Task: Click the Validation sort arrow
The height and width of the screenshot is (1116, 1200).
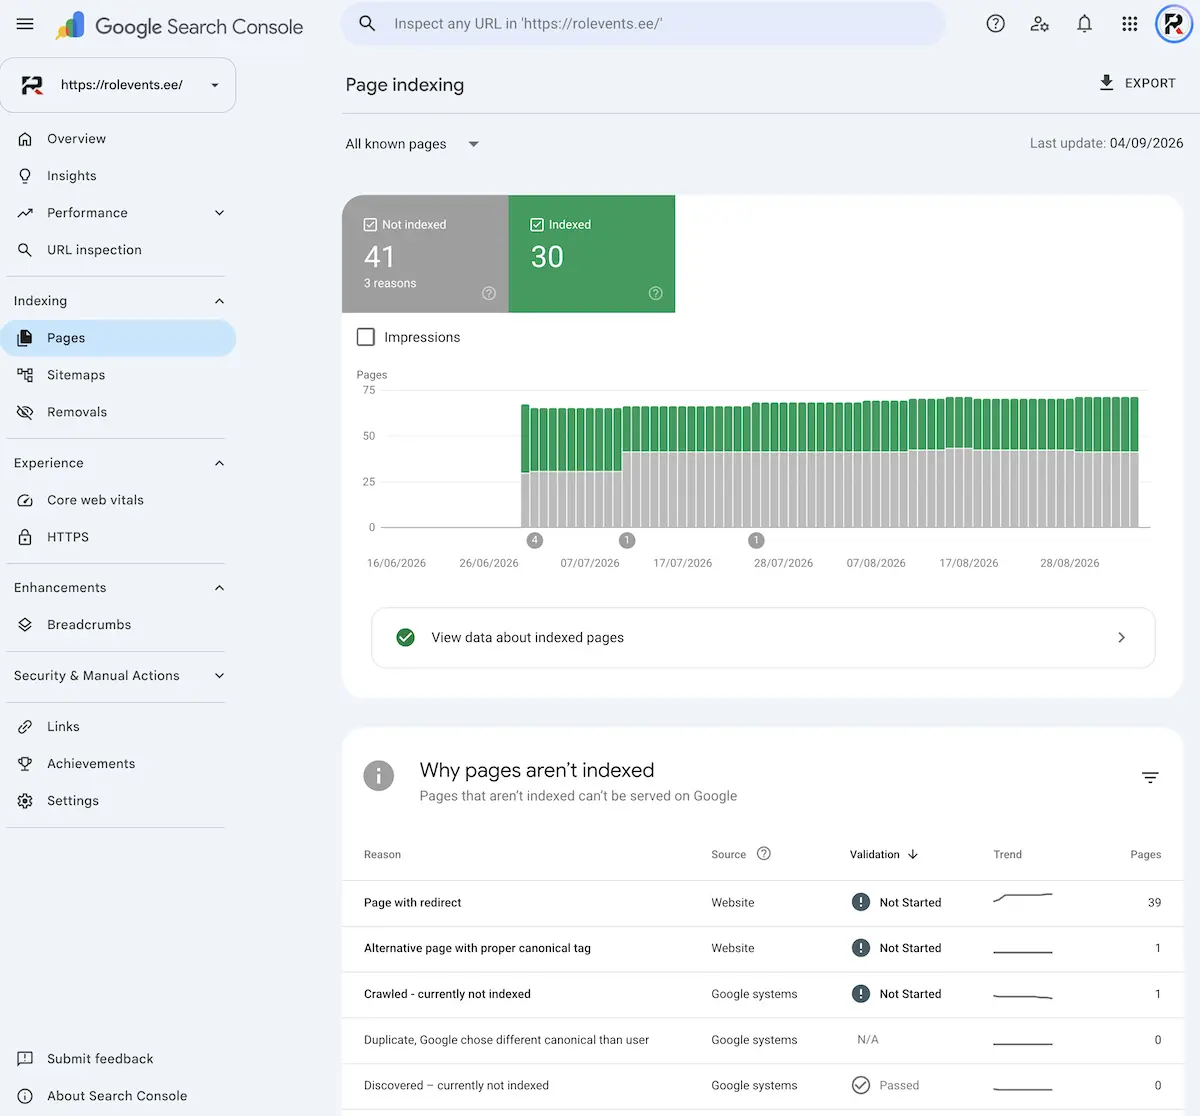Action: pyautogui.click(x=913, y=854)
